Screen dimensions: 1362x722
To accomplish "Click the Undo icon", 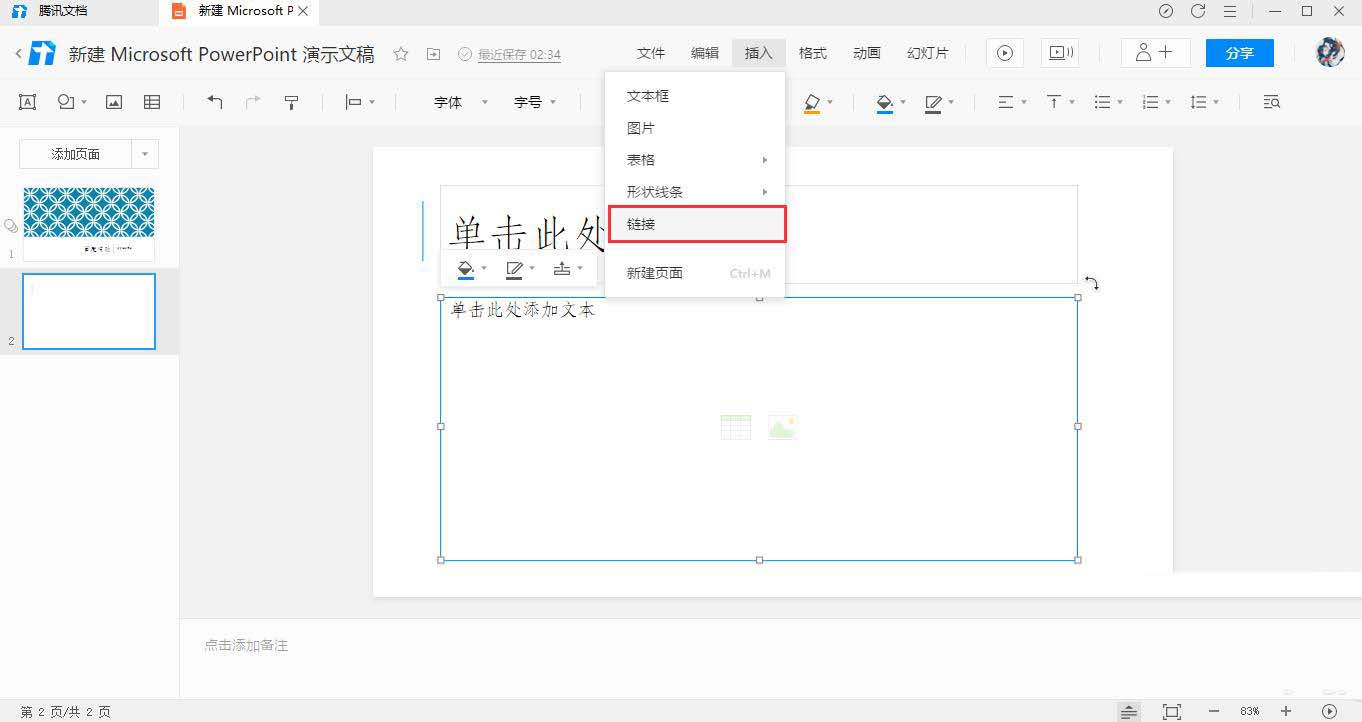I will click(x=214, y=101).
